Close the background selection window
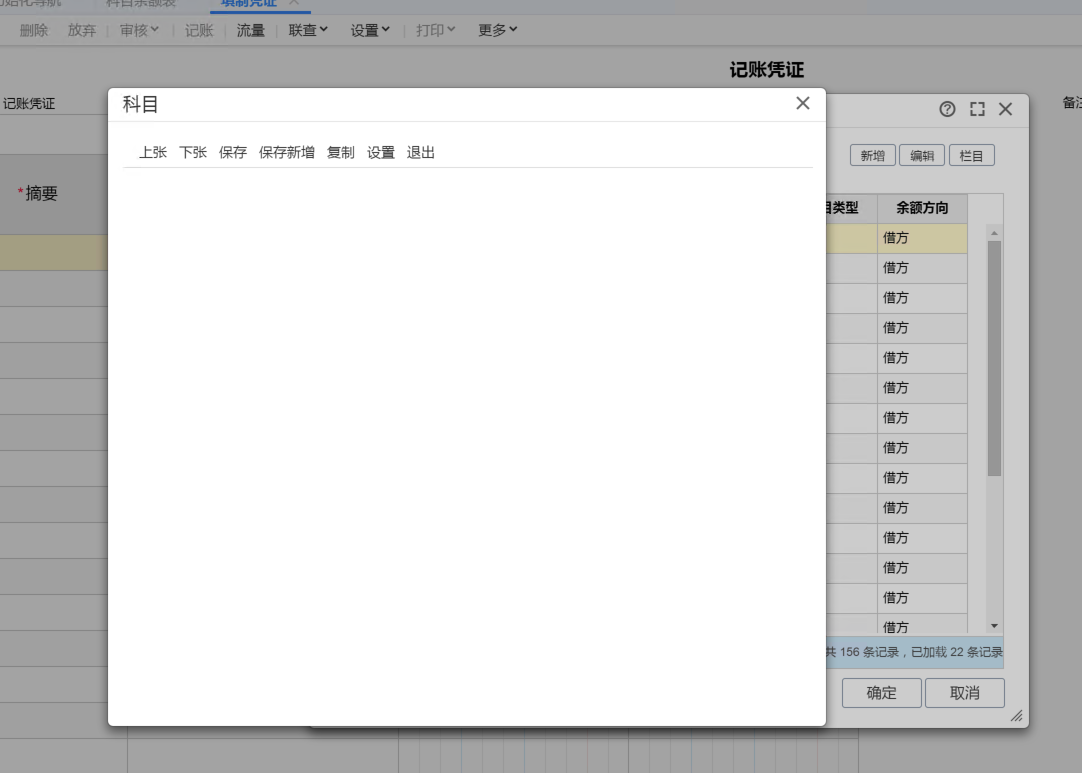 pyautogui.click(x=1005, y=109)
